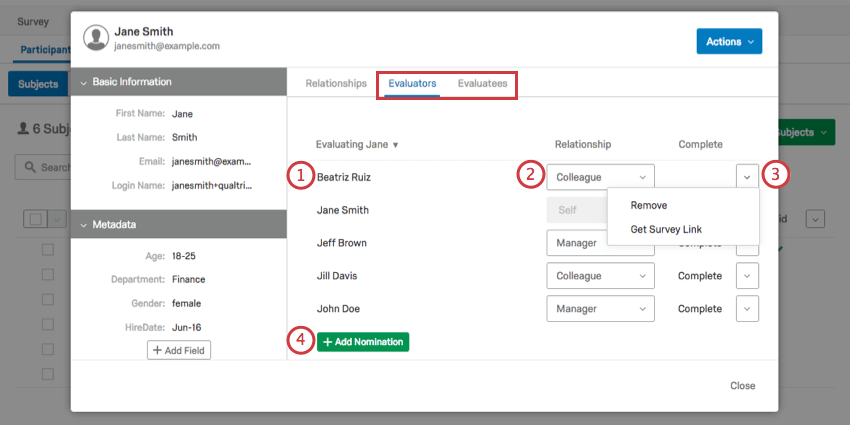Collapse the Metadata section

(x=83, y=224)
